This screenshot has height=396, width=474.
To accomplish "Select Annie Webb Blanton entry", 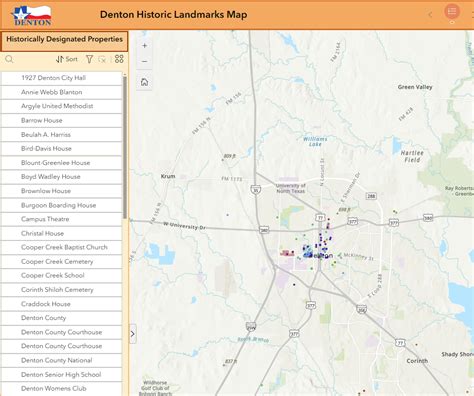I will tap(61, 92).
